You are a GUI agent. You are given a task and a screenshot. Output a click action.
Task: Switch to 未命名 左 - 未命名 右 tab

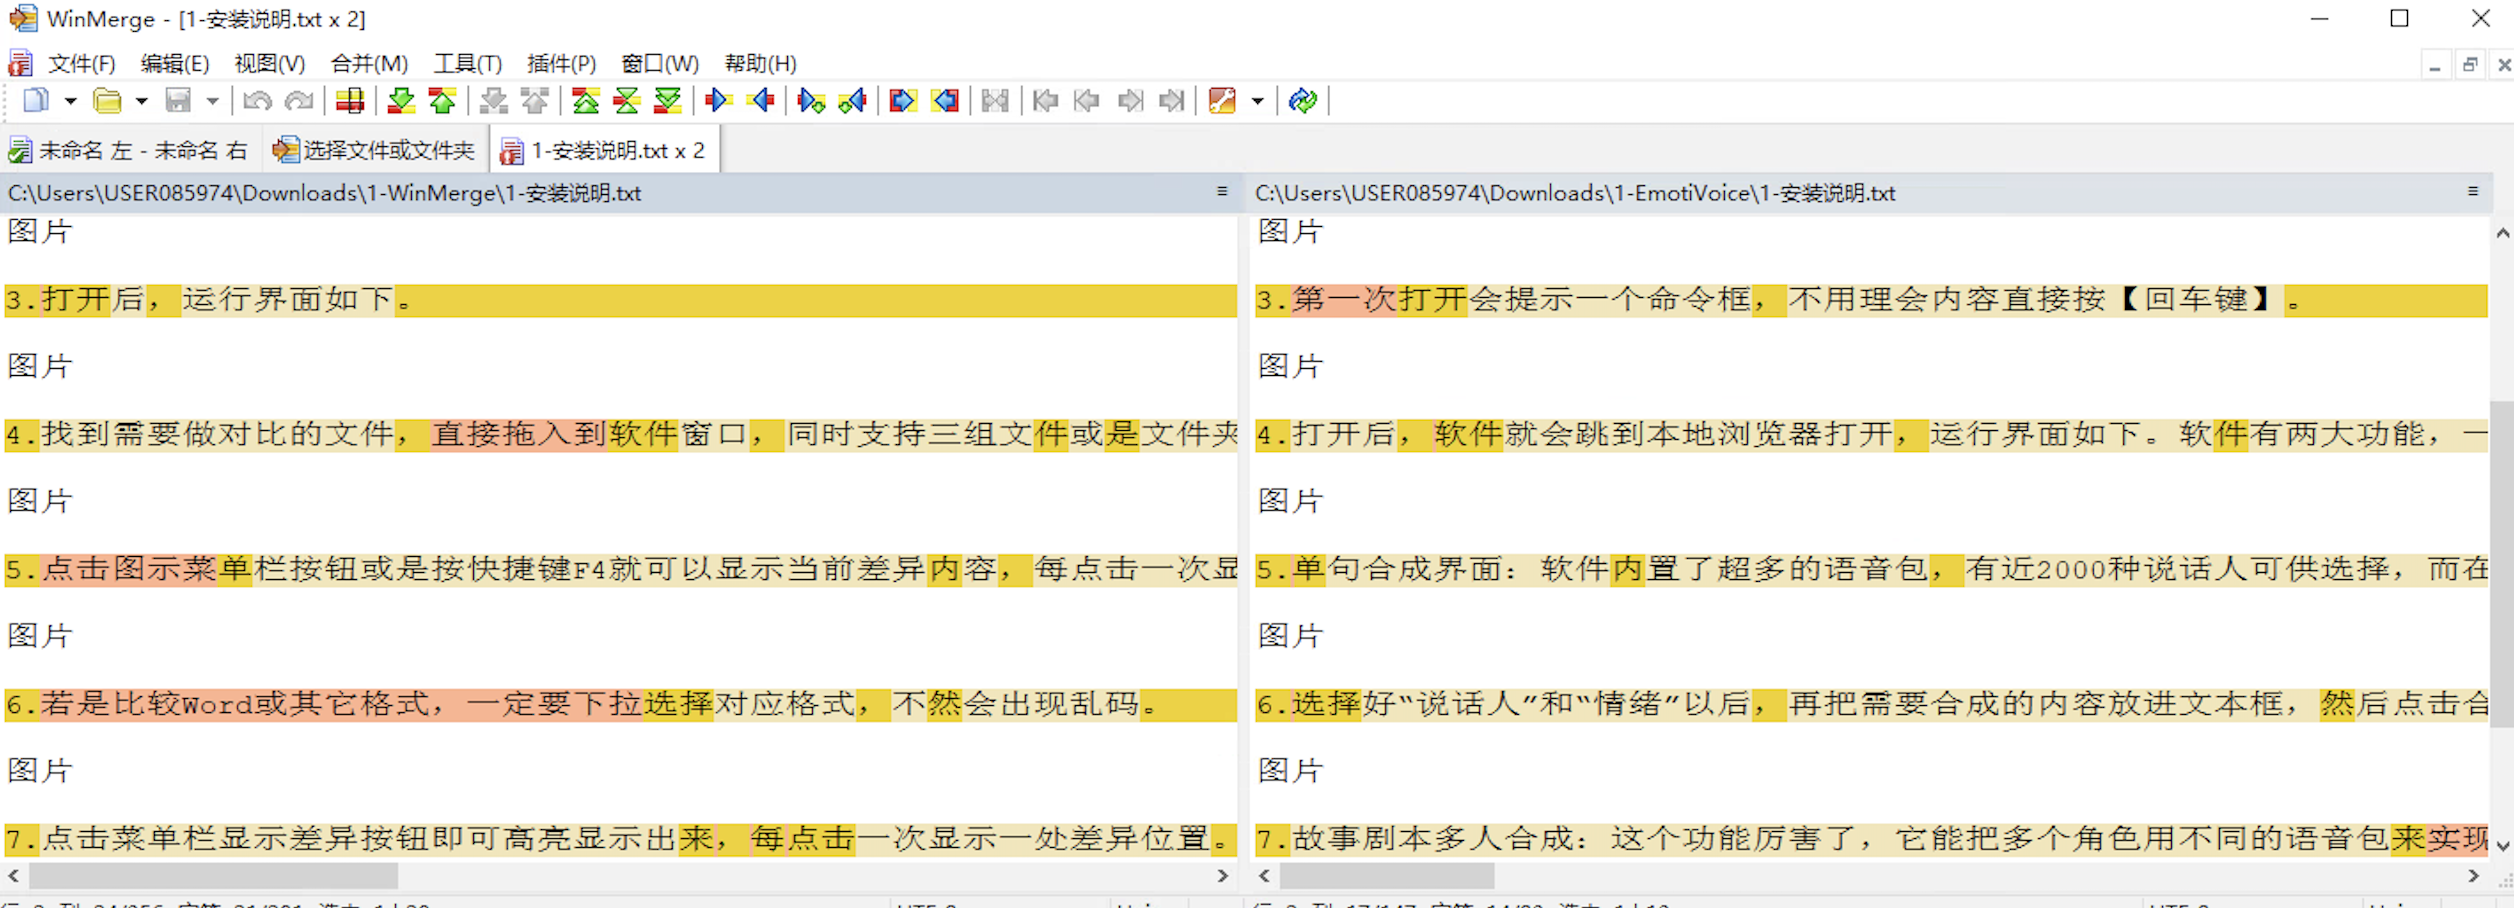130,151
